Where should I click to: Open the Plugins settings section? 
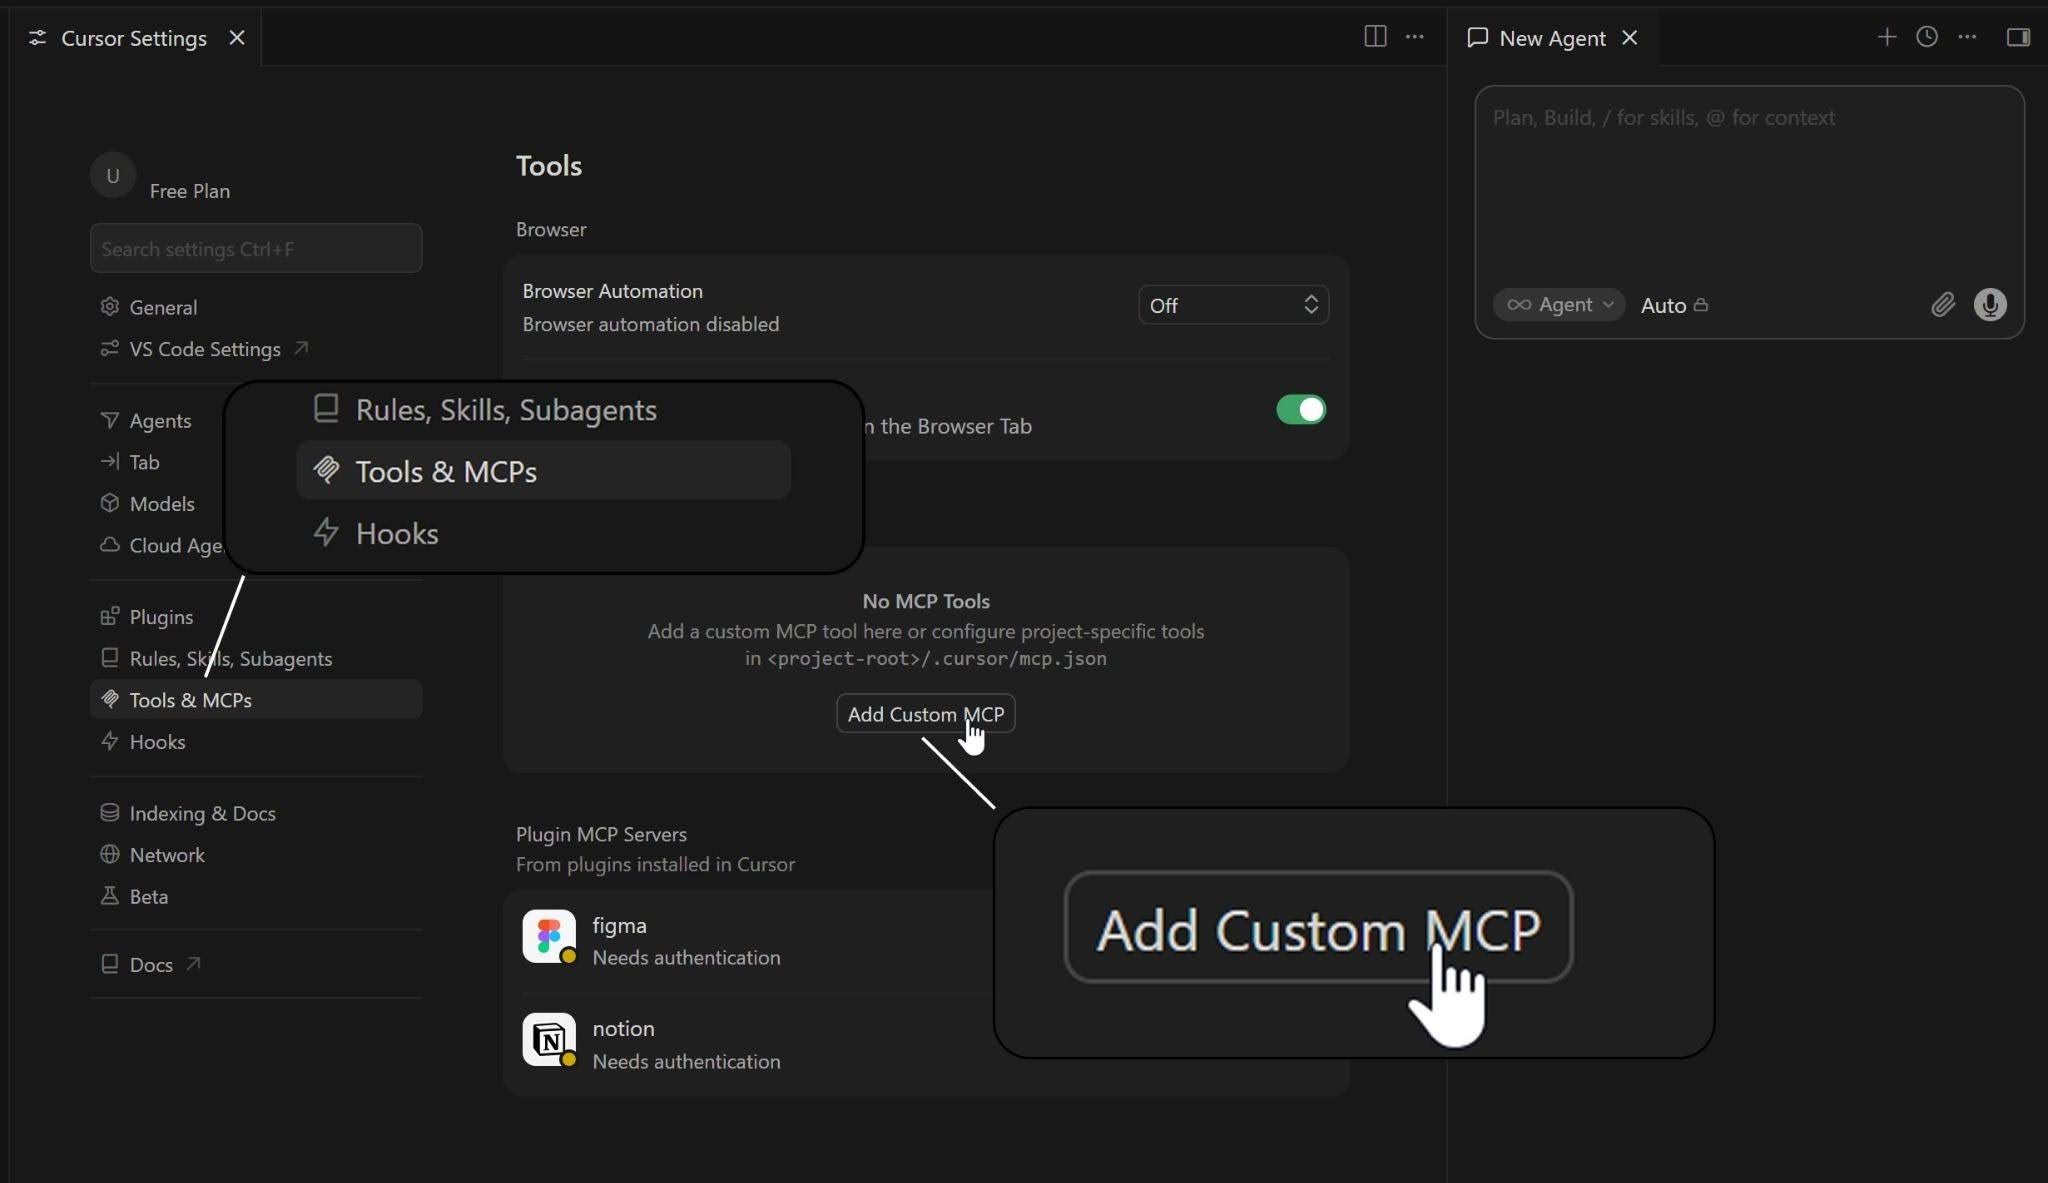(x=256, y=617)
